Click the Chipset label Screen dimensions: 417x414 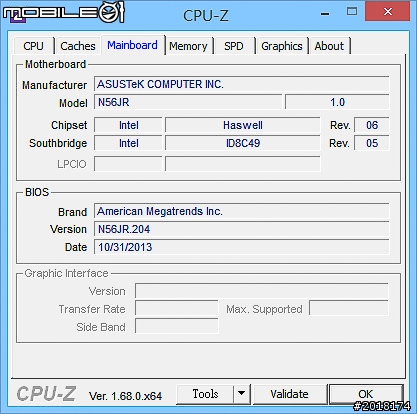(x=69, y=125)
